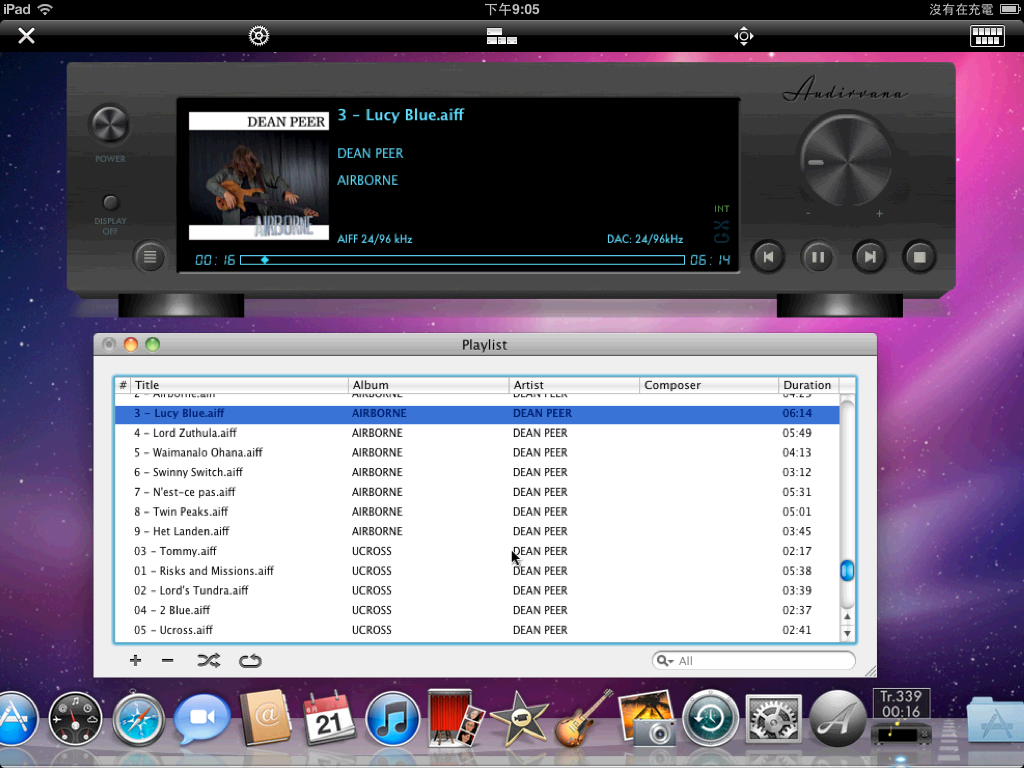
Task: Click the track progress bar in the player display
Action: [462, 260]
